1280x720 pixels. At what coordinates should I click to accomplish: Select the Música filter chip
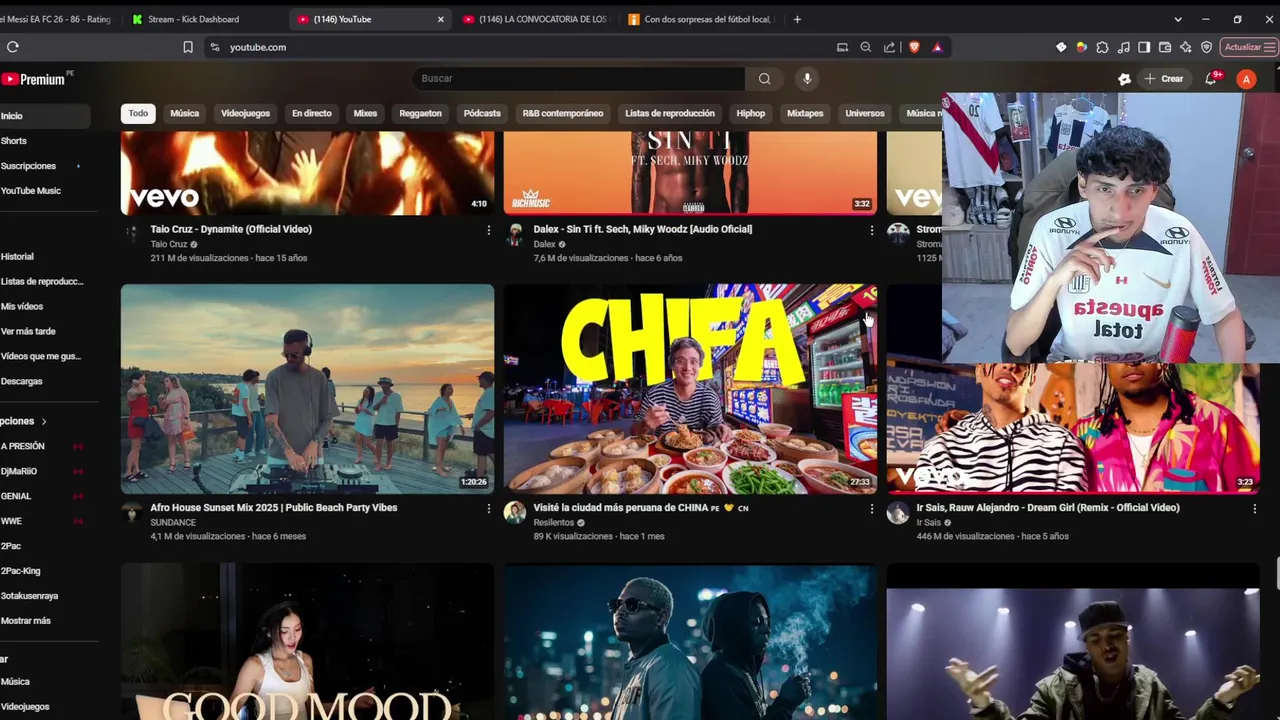(x=185, y=113)
